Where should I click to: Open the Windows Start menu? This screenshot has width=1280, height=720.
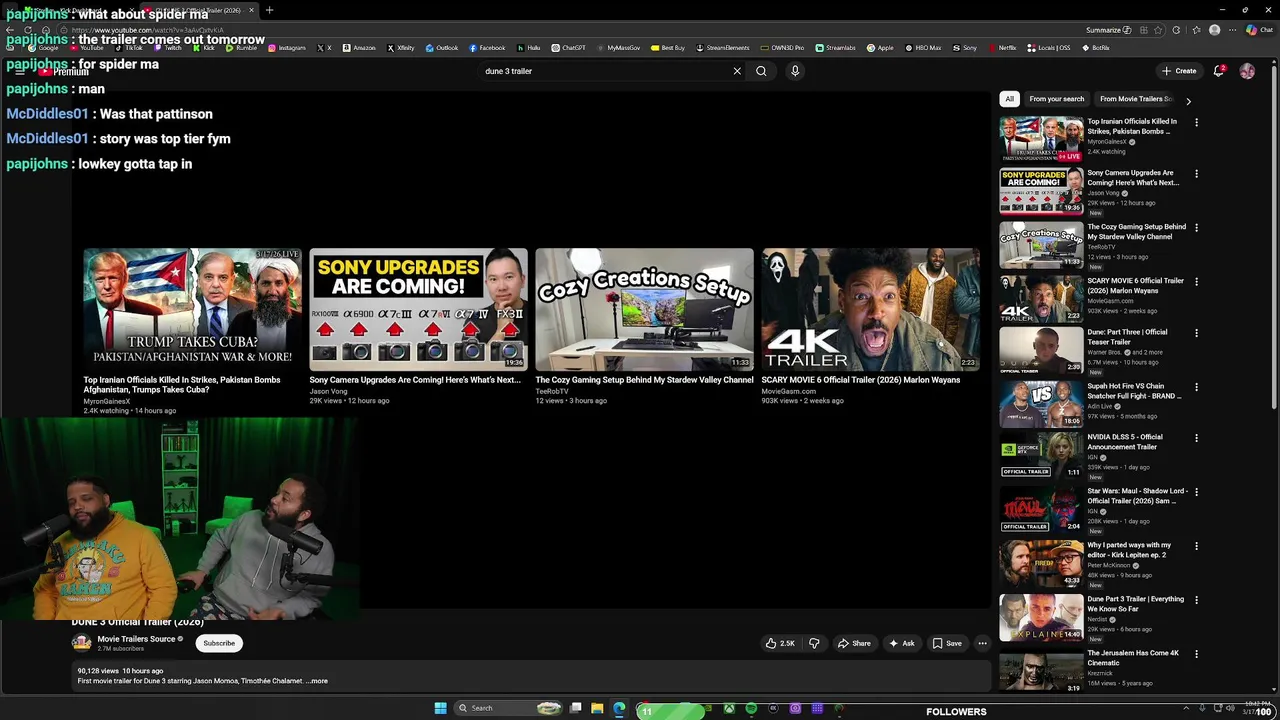[x=440, y=708]
